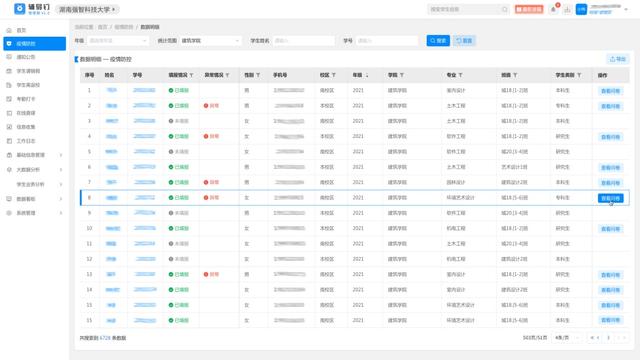Filter the 专业 column via funnel icon
This screenshot has width=640, height=360.
click(460, 75)
